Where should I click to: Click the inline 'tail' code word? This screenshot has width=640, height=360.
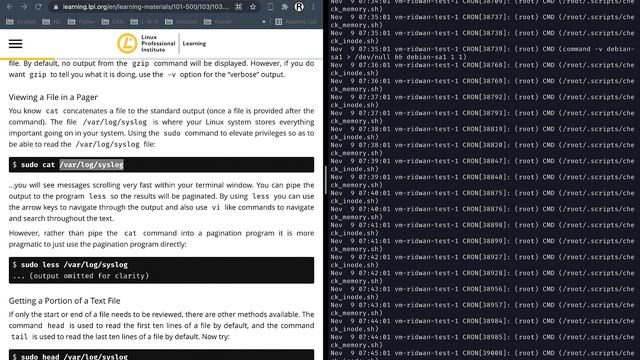(19, 337)
